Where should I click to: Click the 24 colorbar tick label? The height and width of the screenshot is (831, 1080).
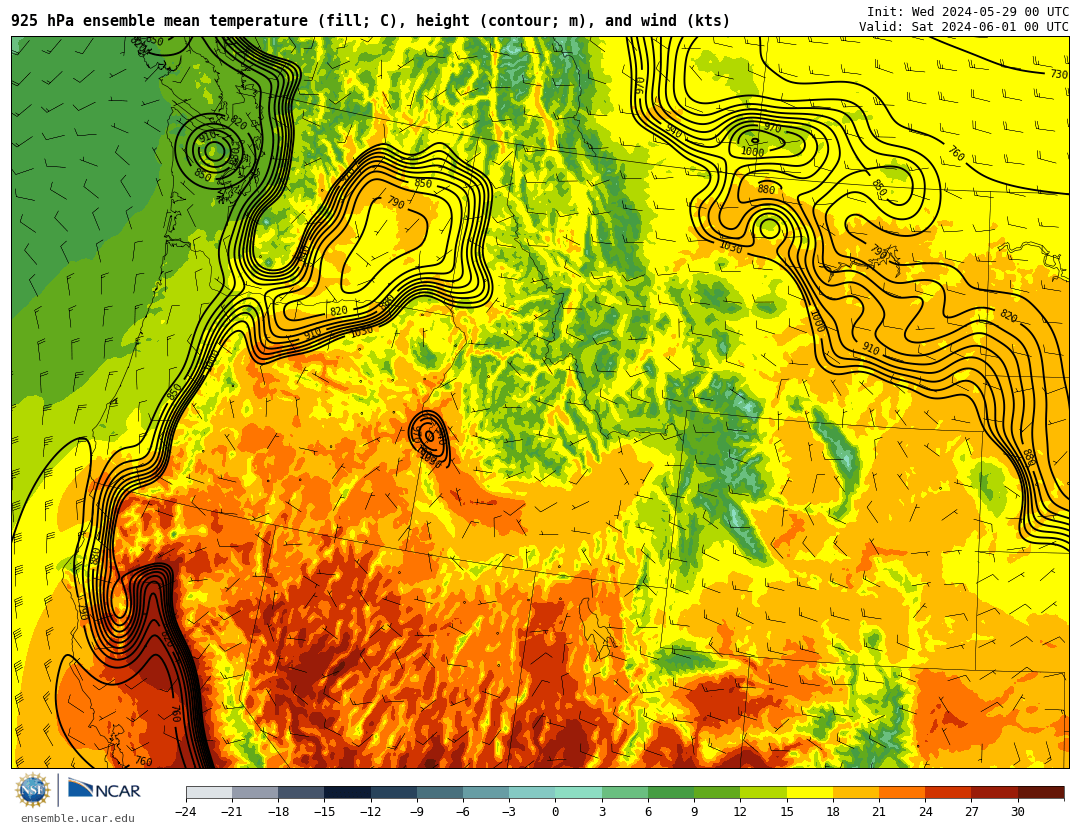(x=925, y=812)
